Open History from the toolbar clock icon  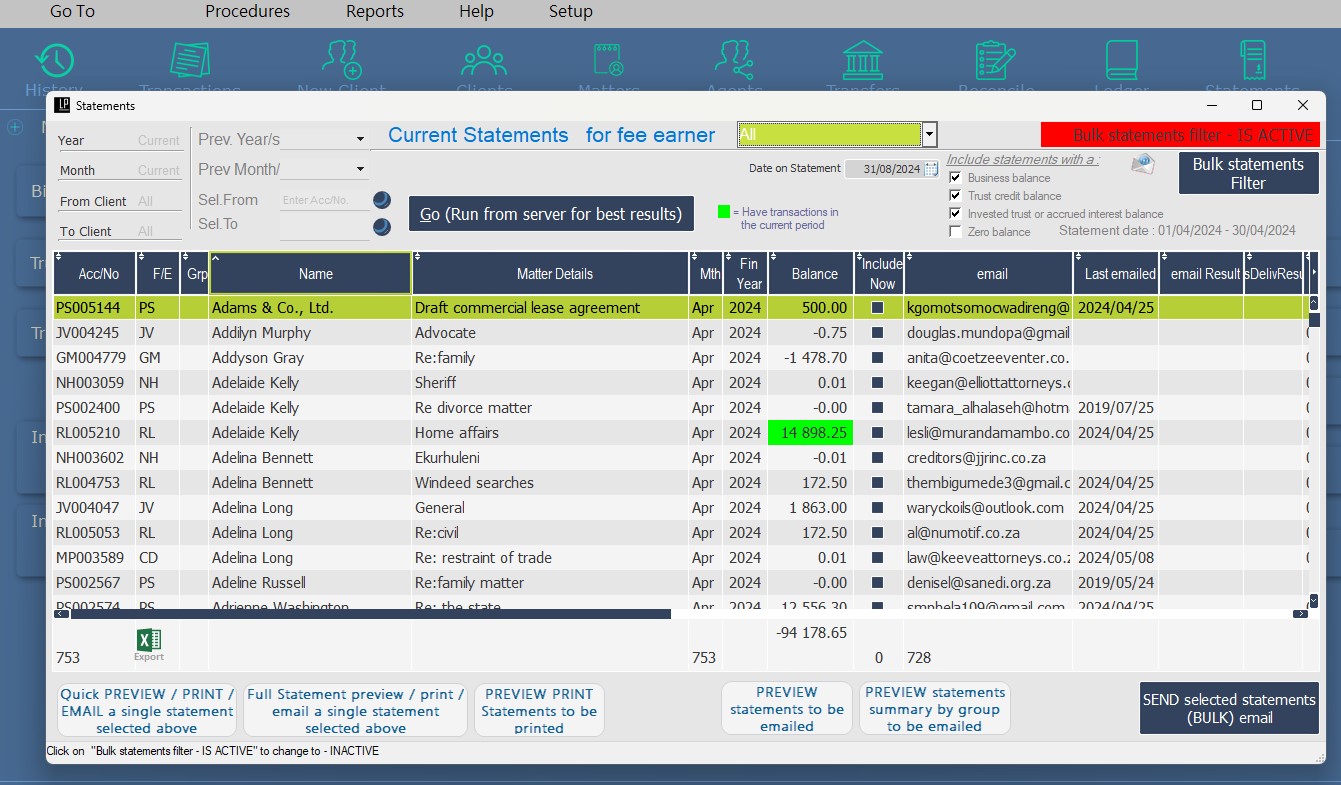point(54,62)
